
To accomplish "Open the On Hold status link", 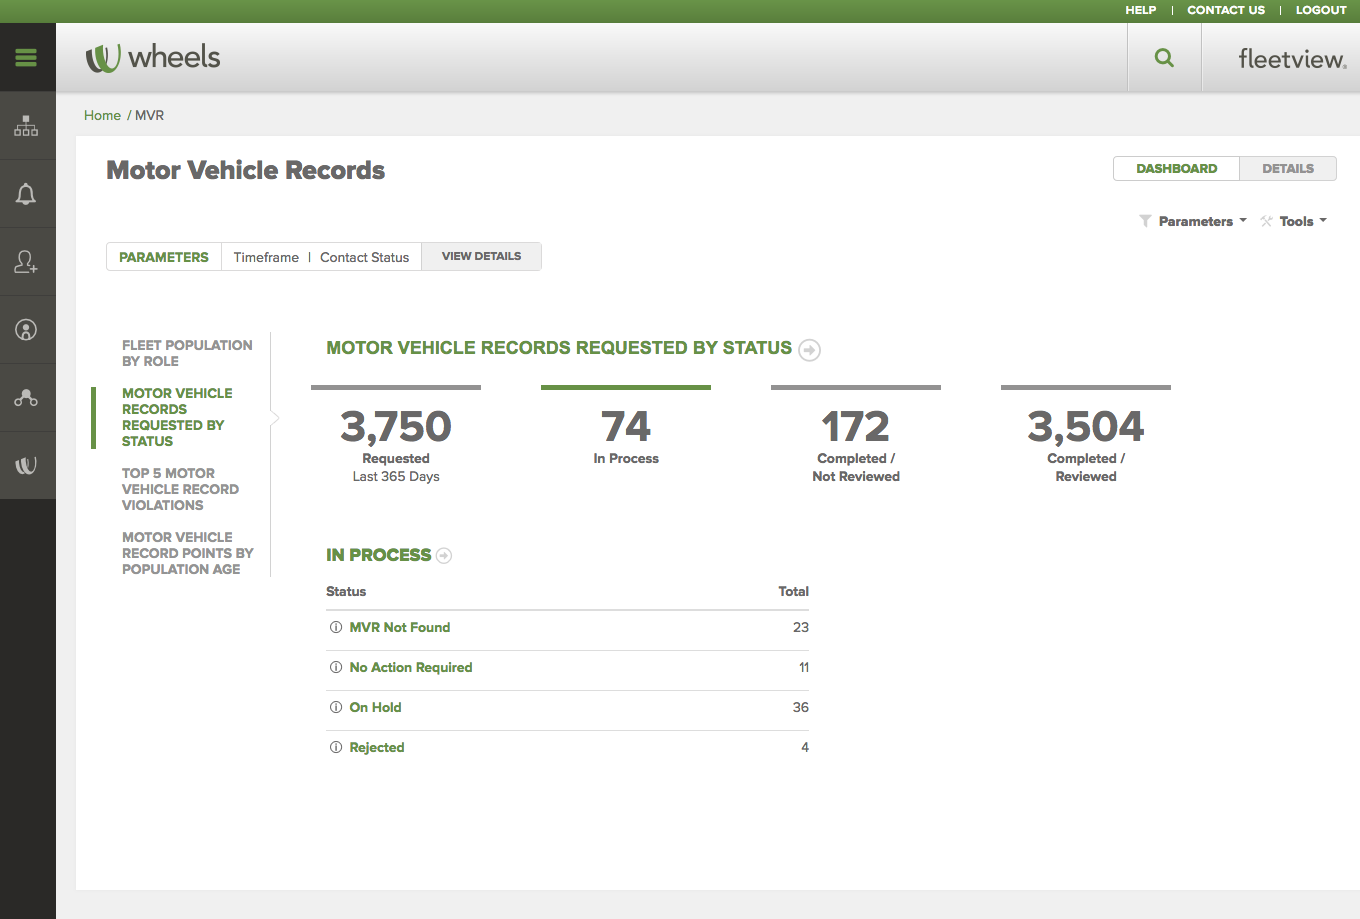I will (375, 707).
